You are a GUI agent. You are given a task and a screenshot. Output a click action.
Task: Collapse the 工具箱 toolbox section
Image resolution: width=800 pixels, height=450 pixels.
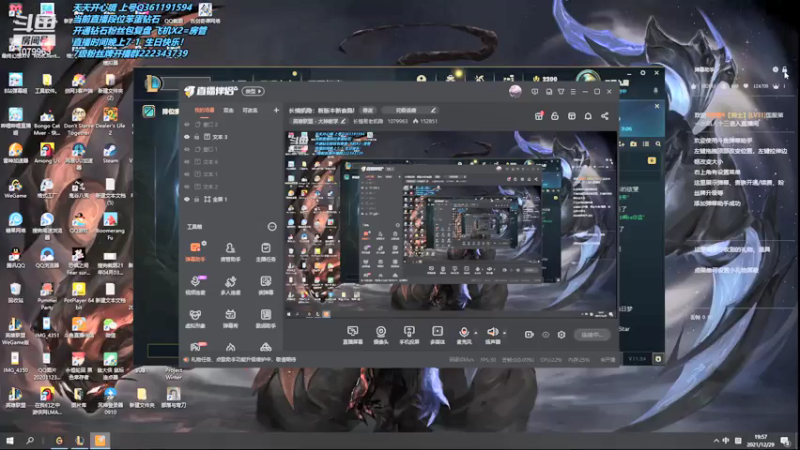point(272,227)
